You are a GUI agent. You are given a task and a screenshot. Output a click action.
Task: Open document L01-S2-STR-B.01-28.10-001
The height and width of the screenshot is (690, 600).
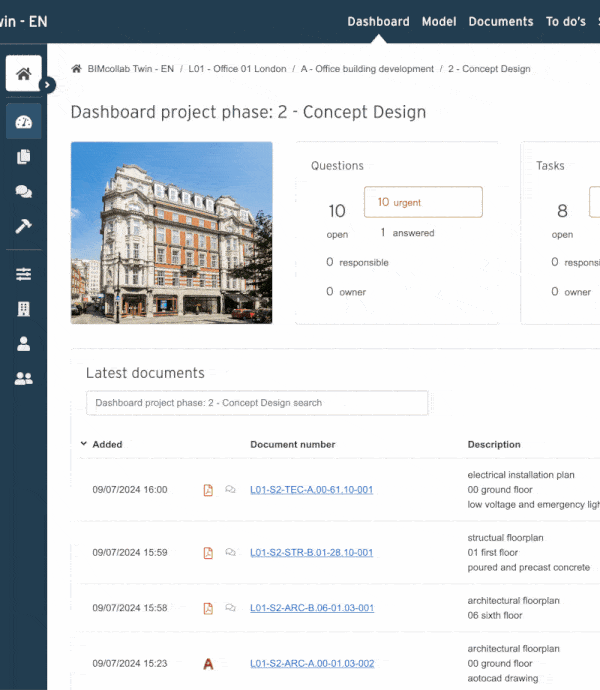[x=312, y=553]
